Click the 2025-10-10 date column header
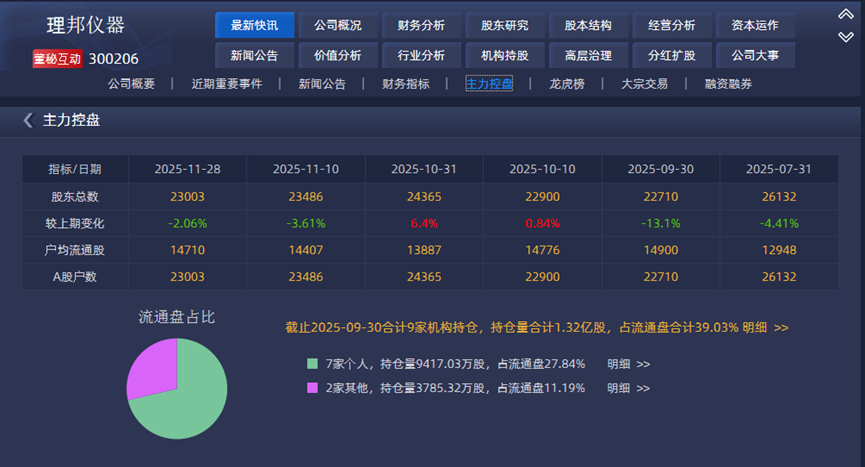Image resolution: width=865 pixels, height=467 pixels. coord(542,169)
